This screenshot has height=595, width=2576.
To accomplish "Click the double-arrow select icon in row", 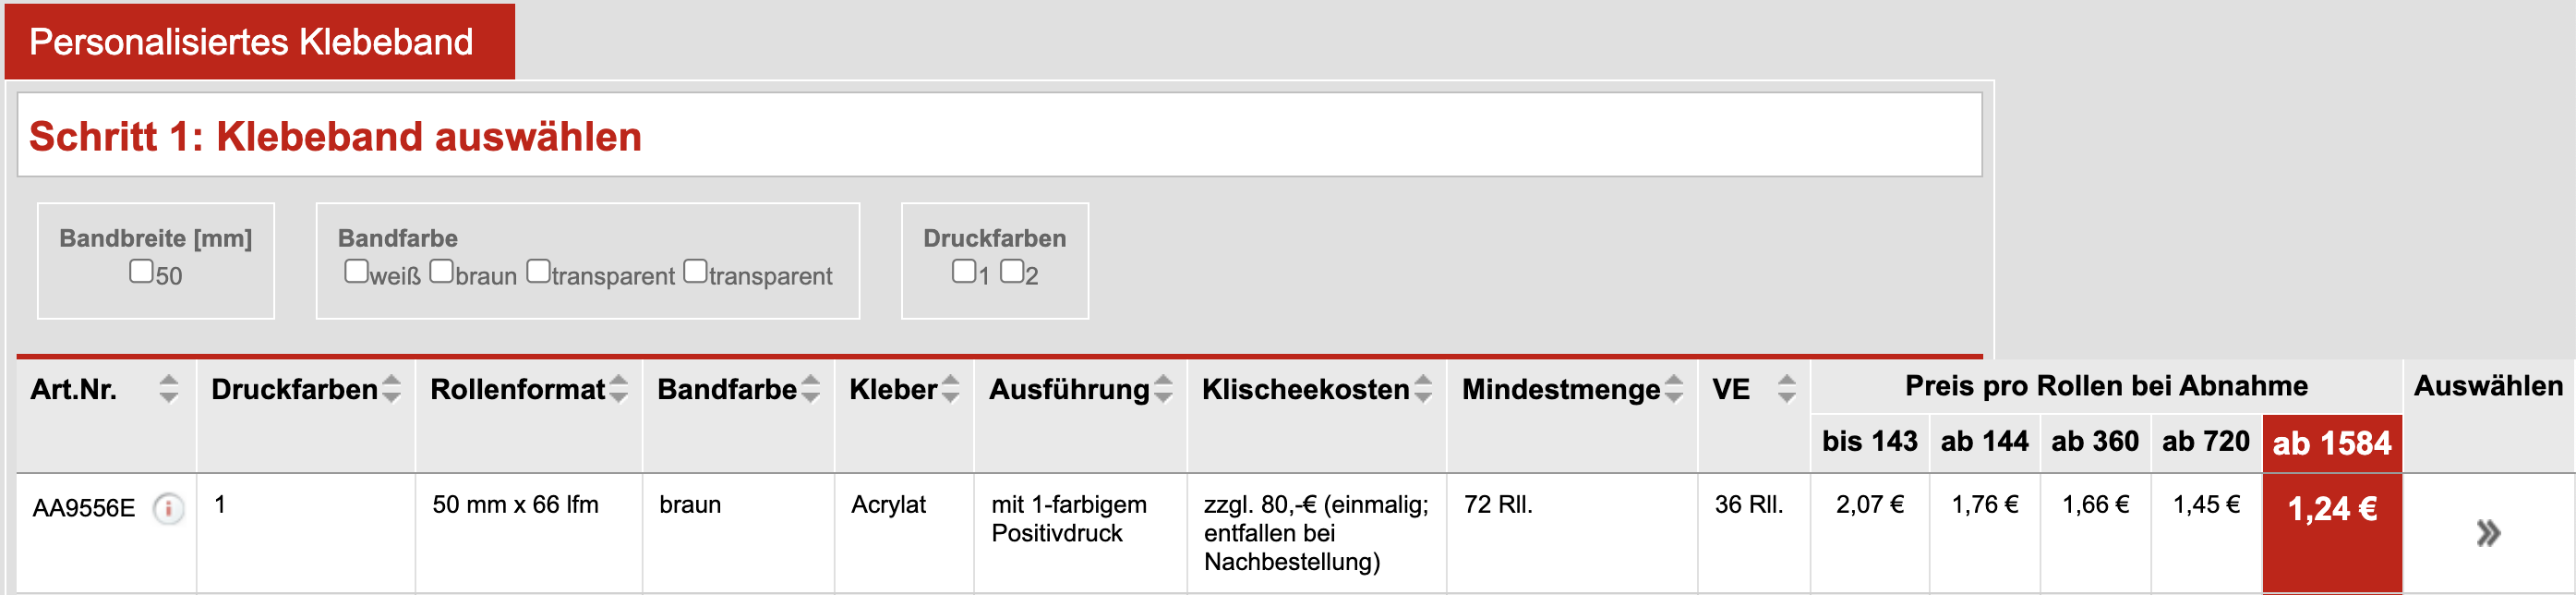I will [x=2488, y=533].
